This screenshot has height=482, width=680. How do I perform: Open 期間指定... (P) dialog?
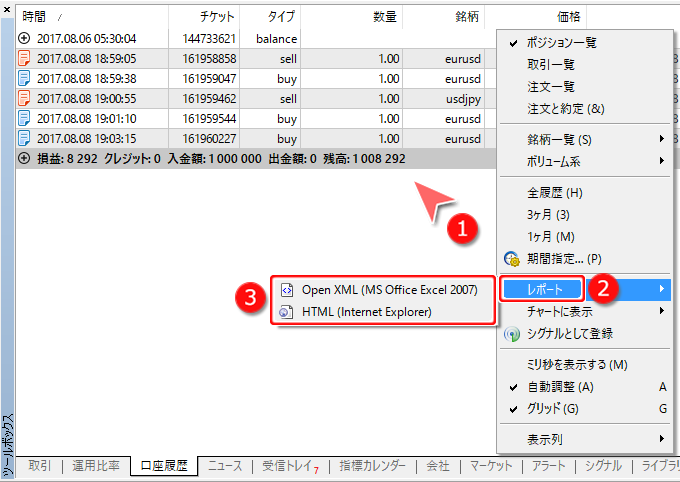585,259
